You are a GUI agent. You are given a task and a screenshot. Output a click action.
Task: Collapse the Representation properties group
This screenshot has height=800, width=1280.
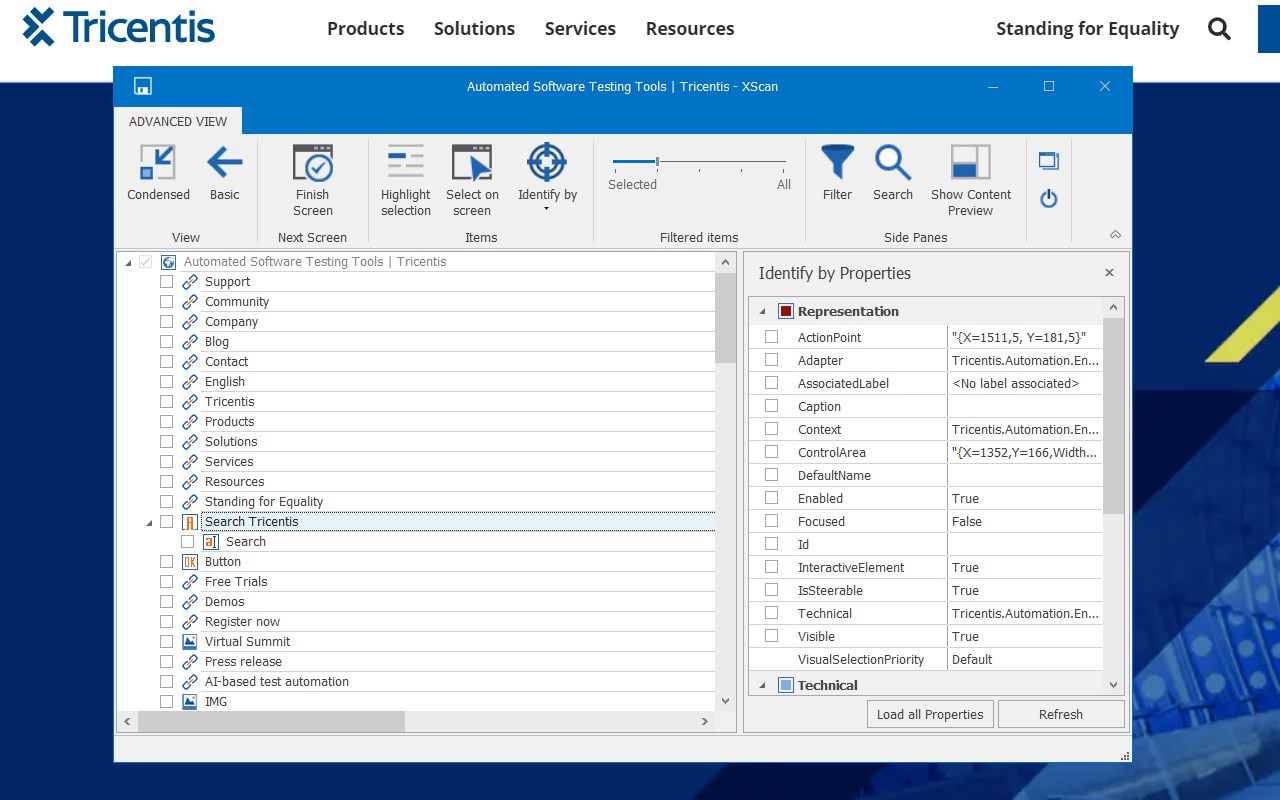[763, 311]
